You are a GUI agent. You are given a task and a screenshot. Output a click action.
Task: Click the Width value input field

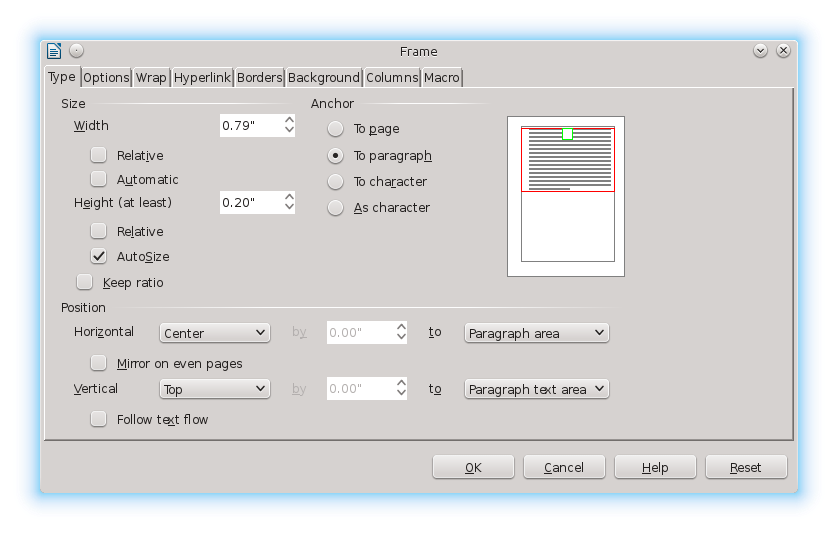252,126
